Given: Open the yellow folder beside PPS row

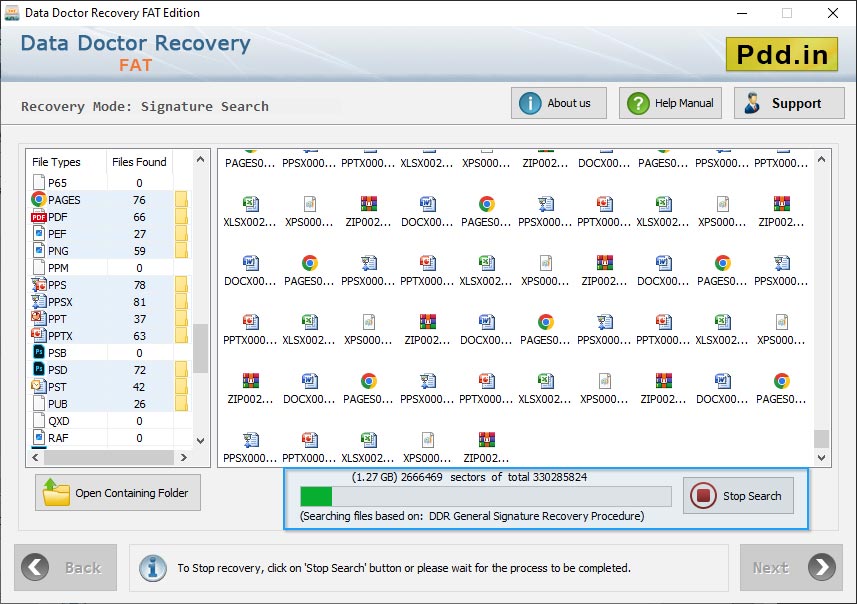Looking at the screenshot, I should click(x=181, y=285).
